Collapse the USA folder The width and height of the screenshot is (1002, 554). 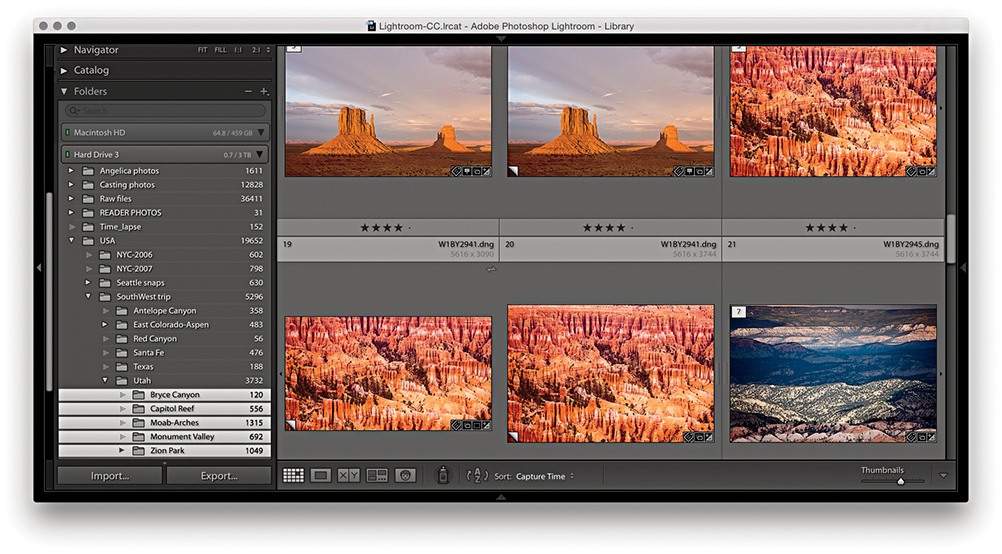71,241
